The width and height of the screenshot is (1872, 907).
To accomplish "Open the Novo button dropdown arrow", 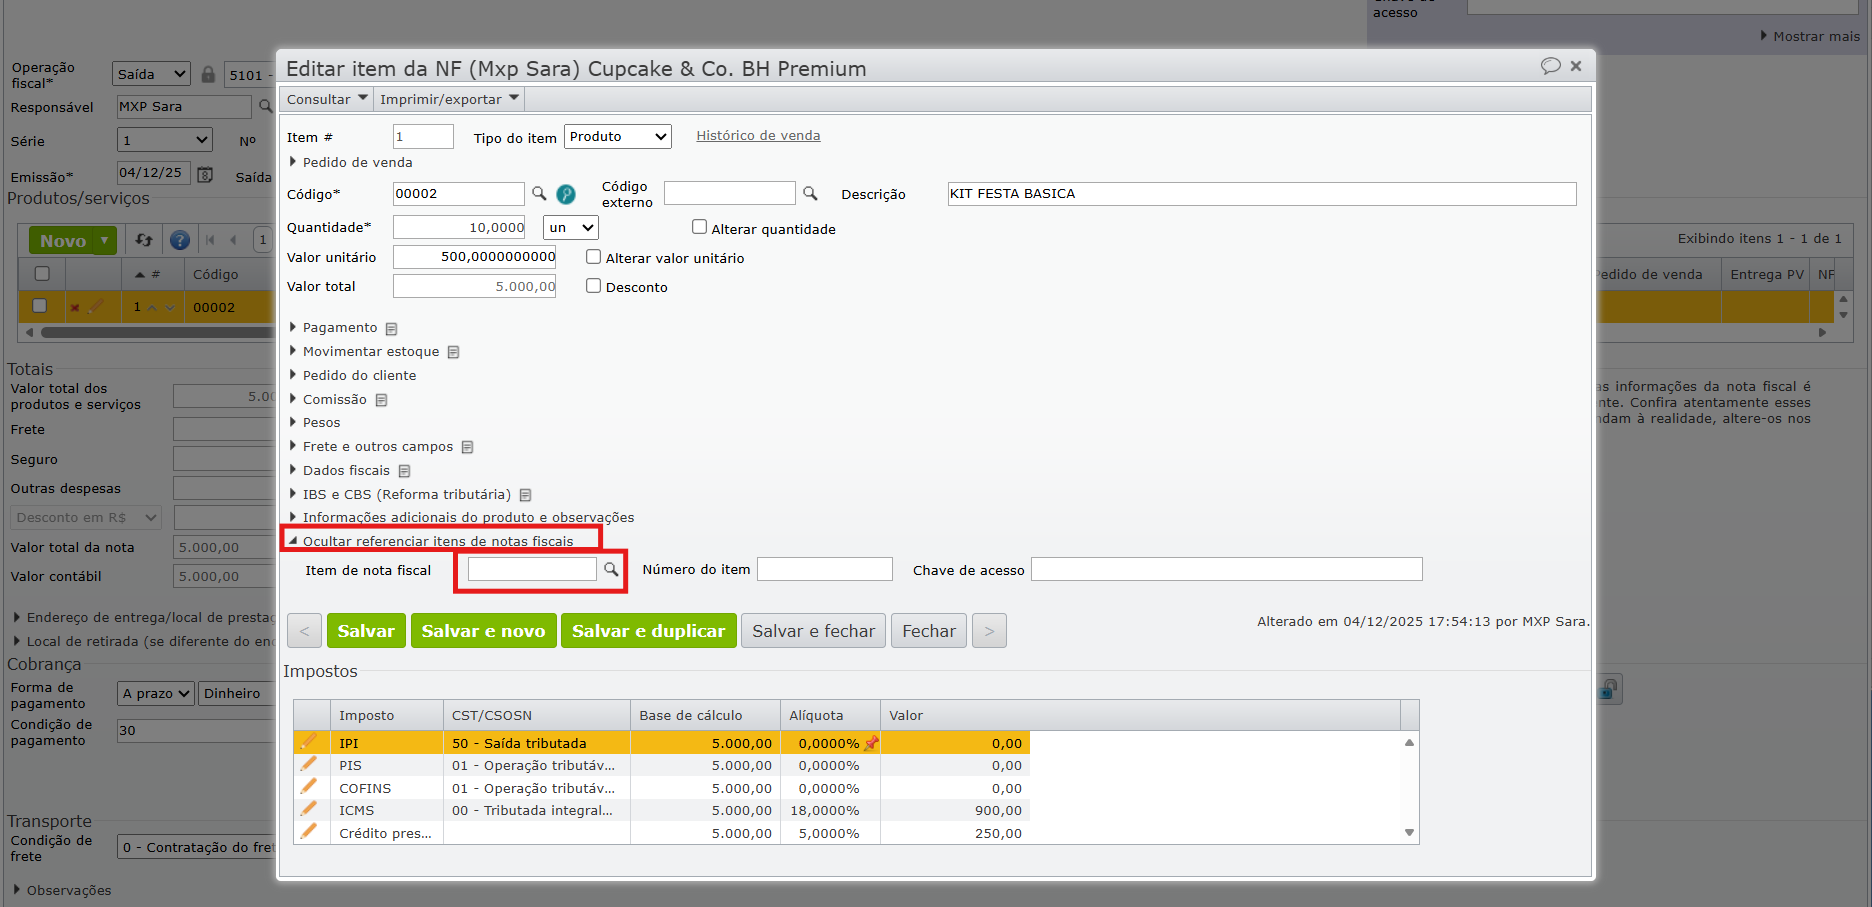I will [105, 240].
